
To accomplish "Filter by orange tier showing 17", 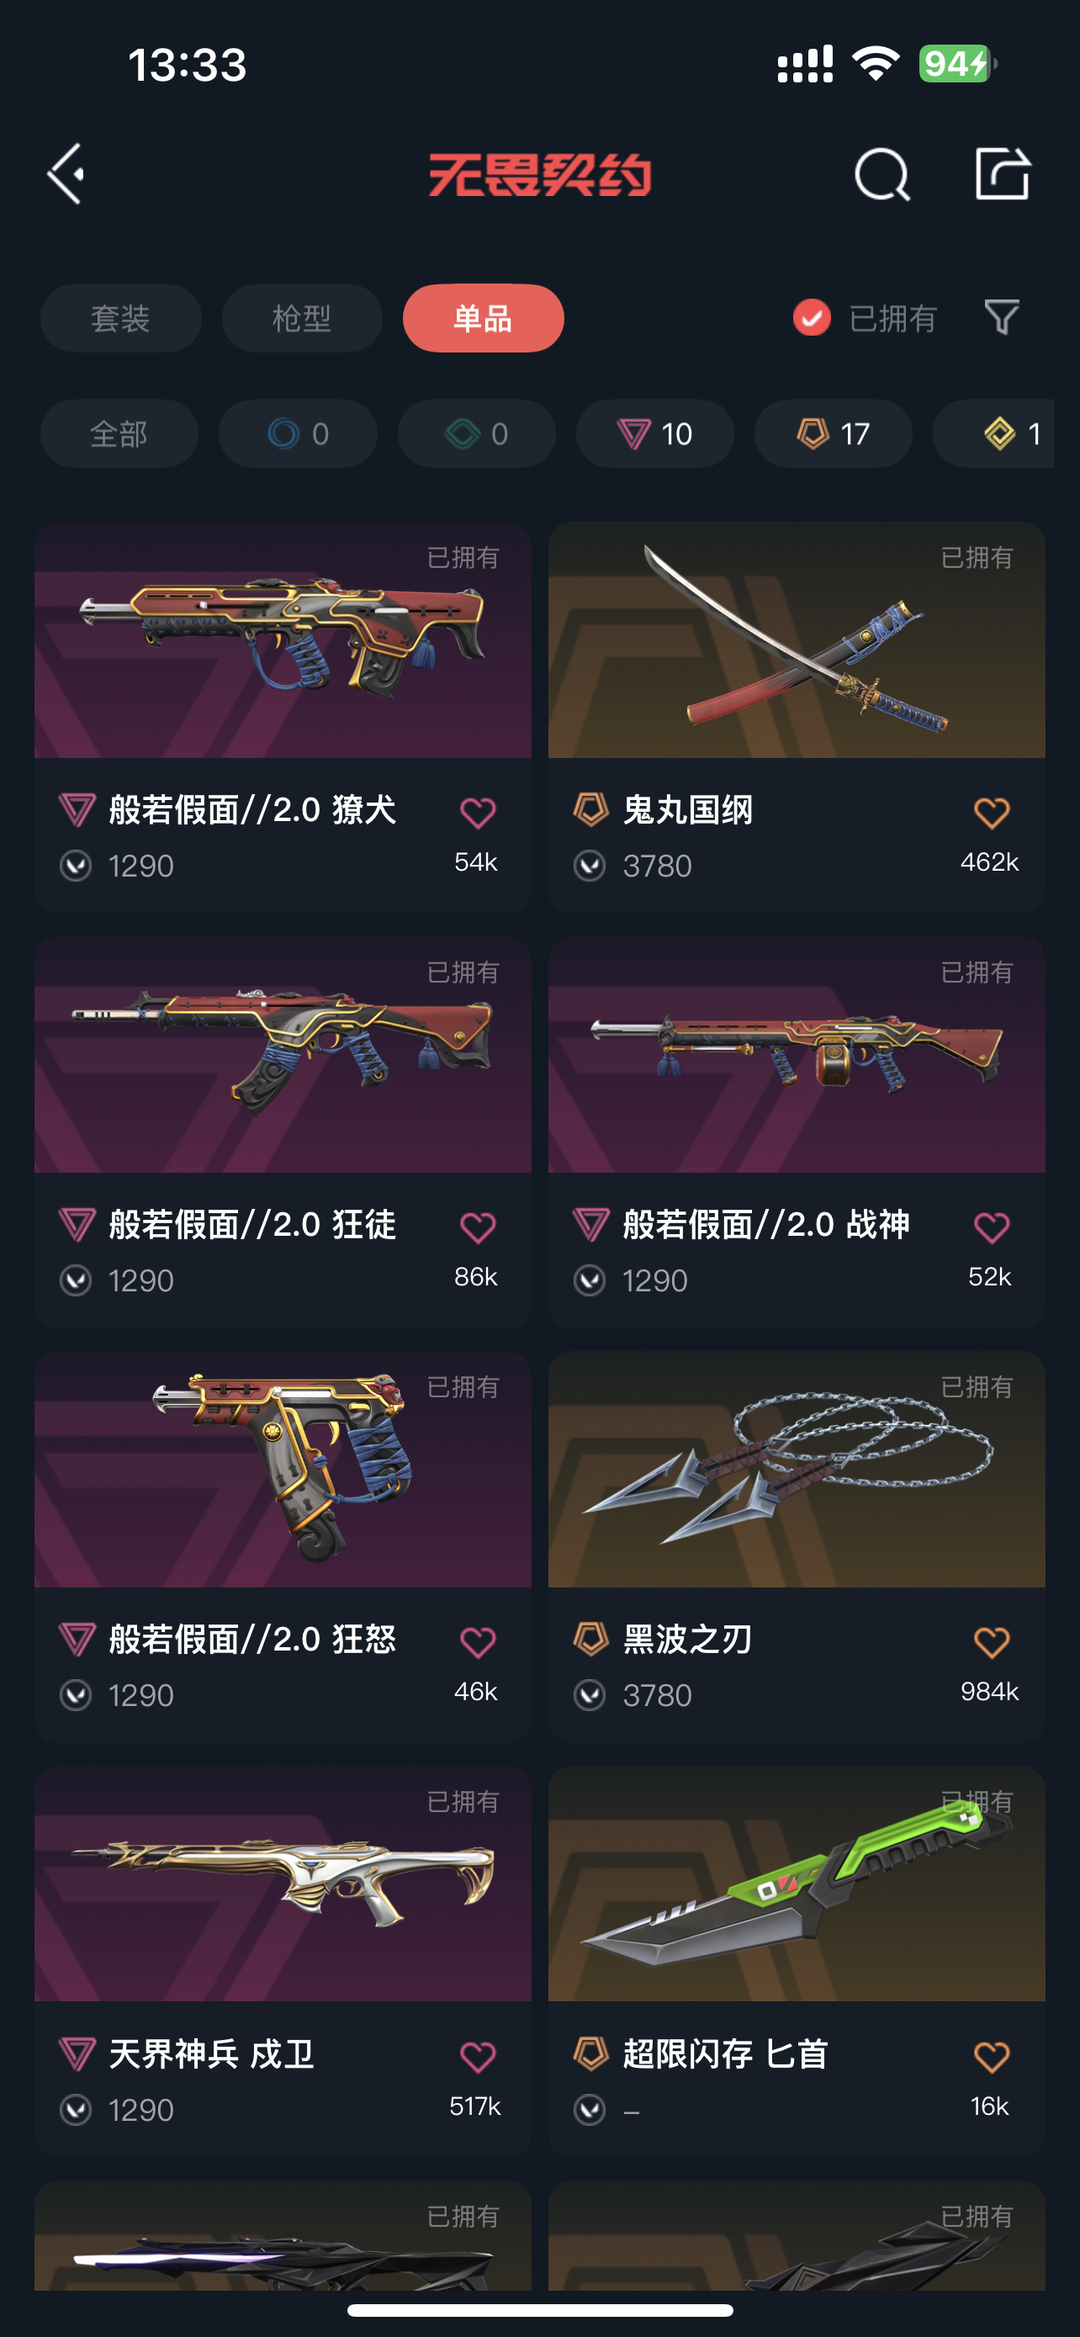I will (833, 433).
